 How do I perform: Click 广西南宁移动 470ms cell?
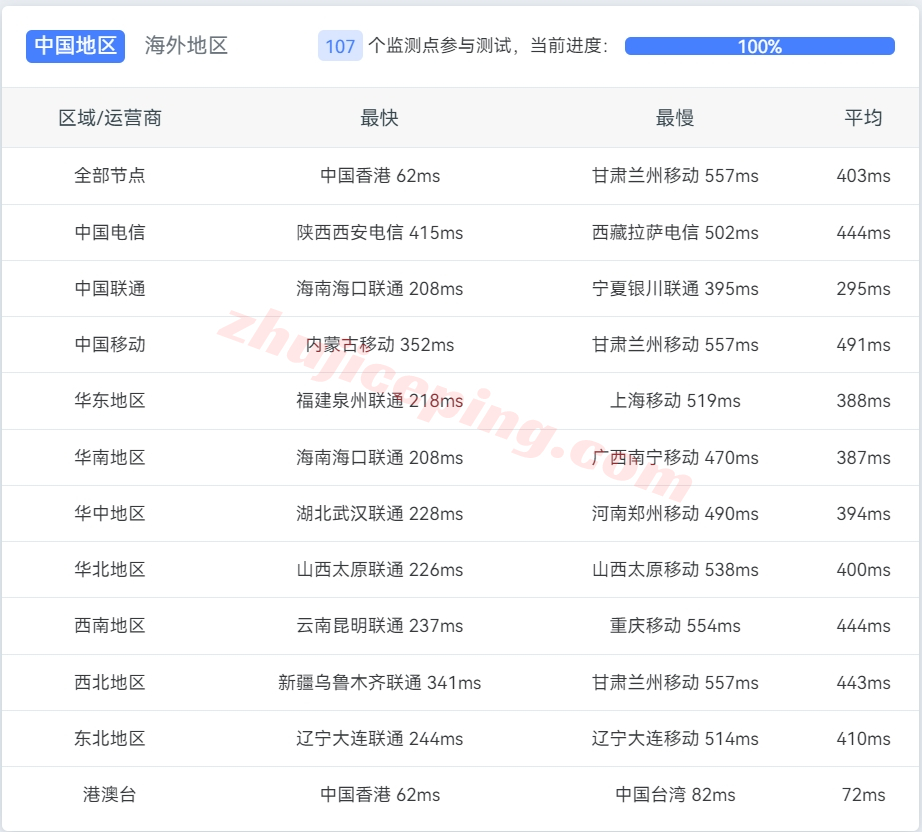675,457
